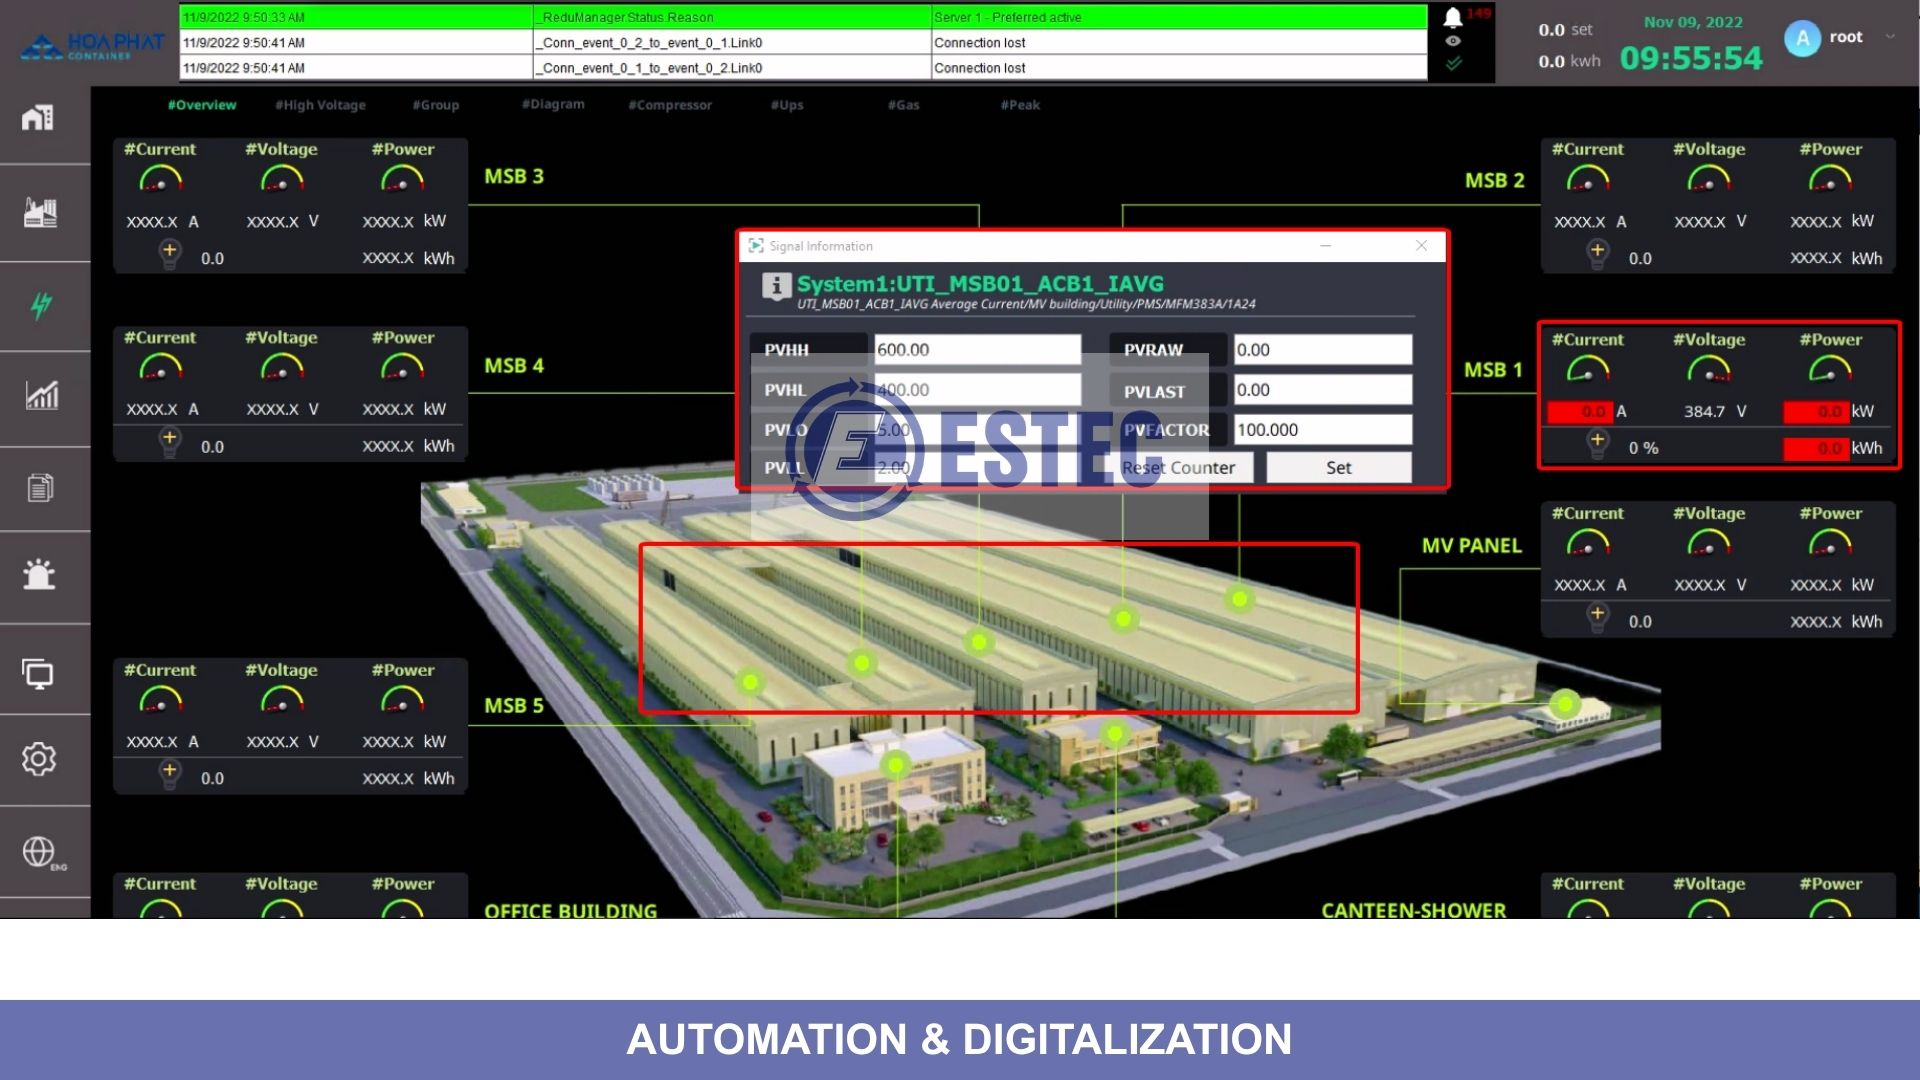Click the green marker on office building
The height and width of the screenshot is (1080, 1920).
pyautogui.click(x=896, y=766)
